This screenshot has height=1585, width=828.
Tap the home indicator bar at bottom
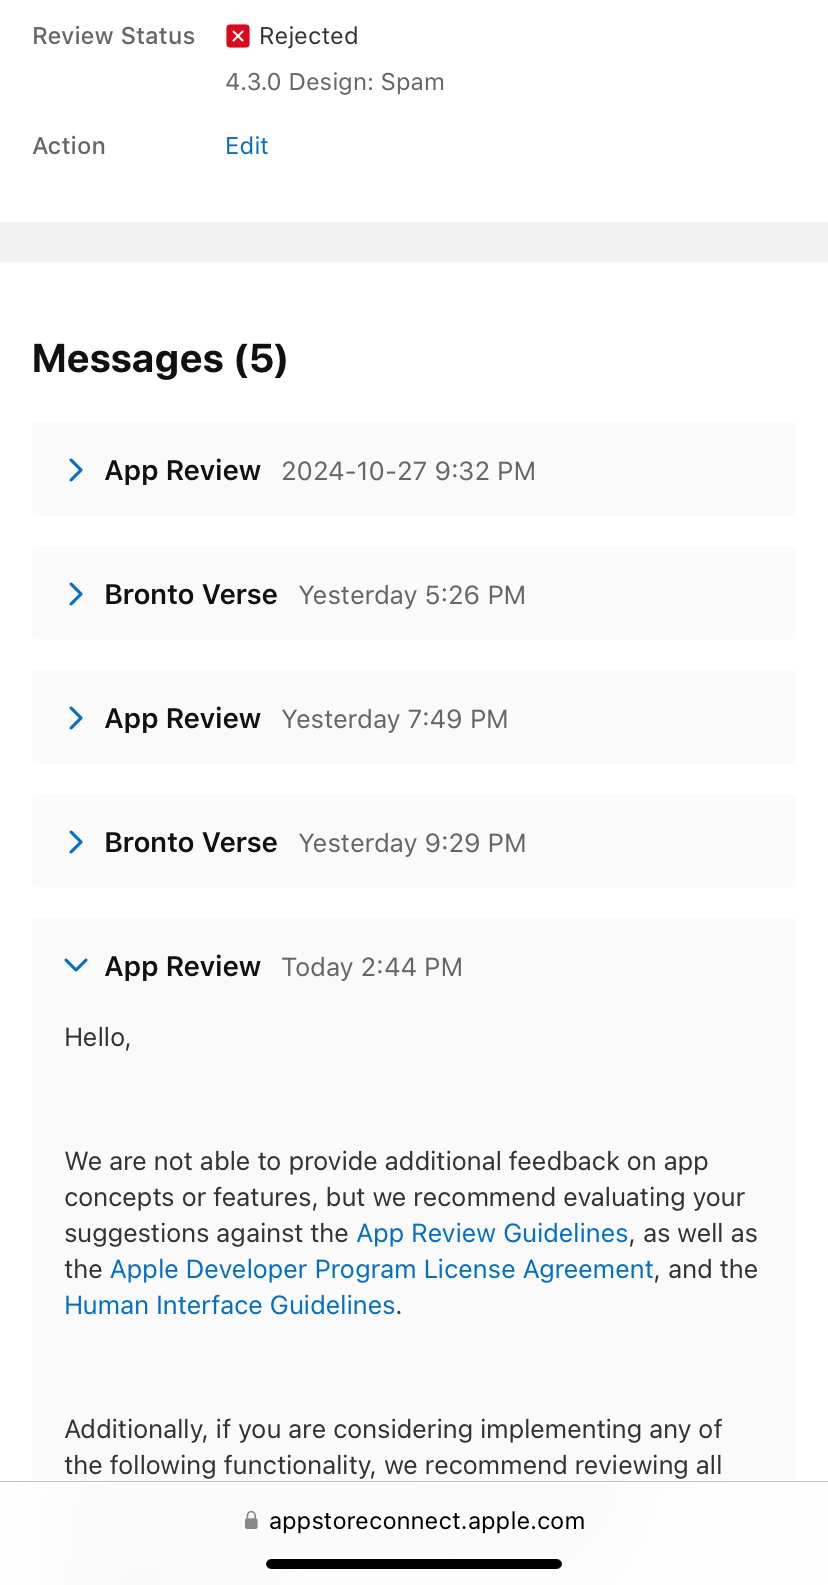coord(414,1563)
